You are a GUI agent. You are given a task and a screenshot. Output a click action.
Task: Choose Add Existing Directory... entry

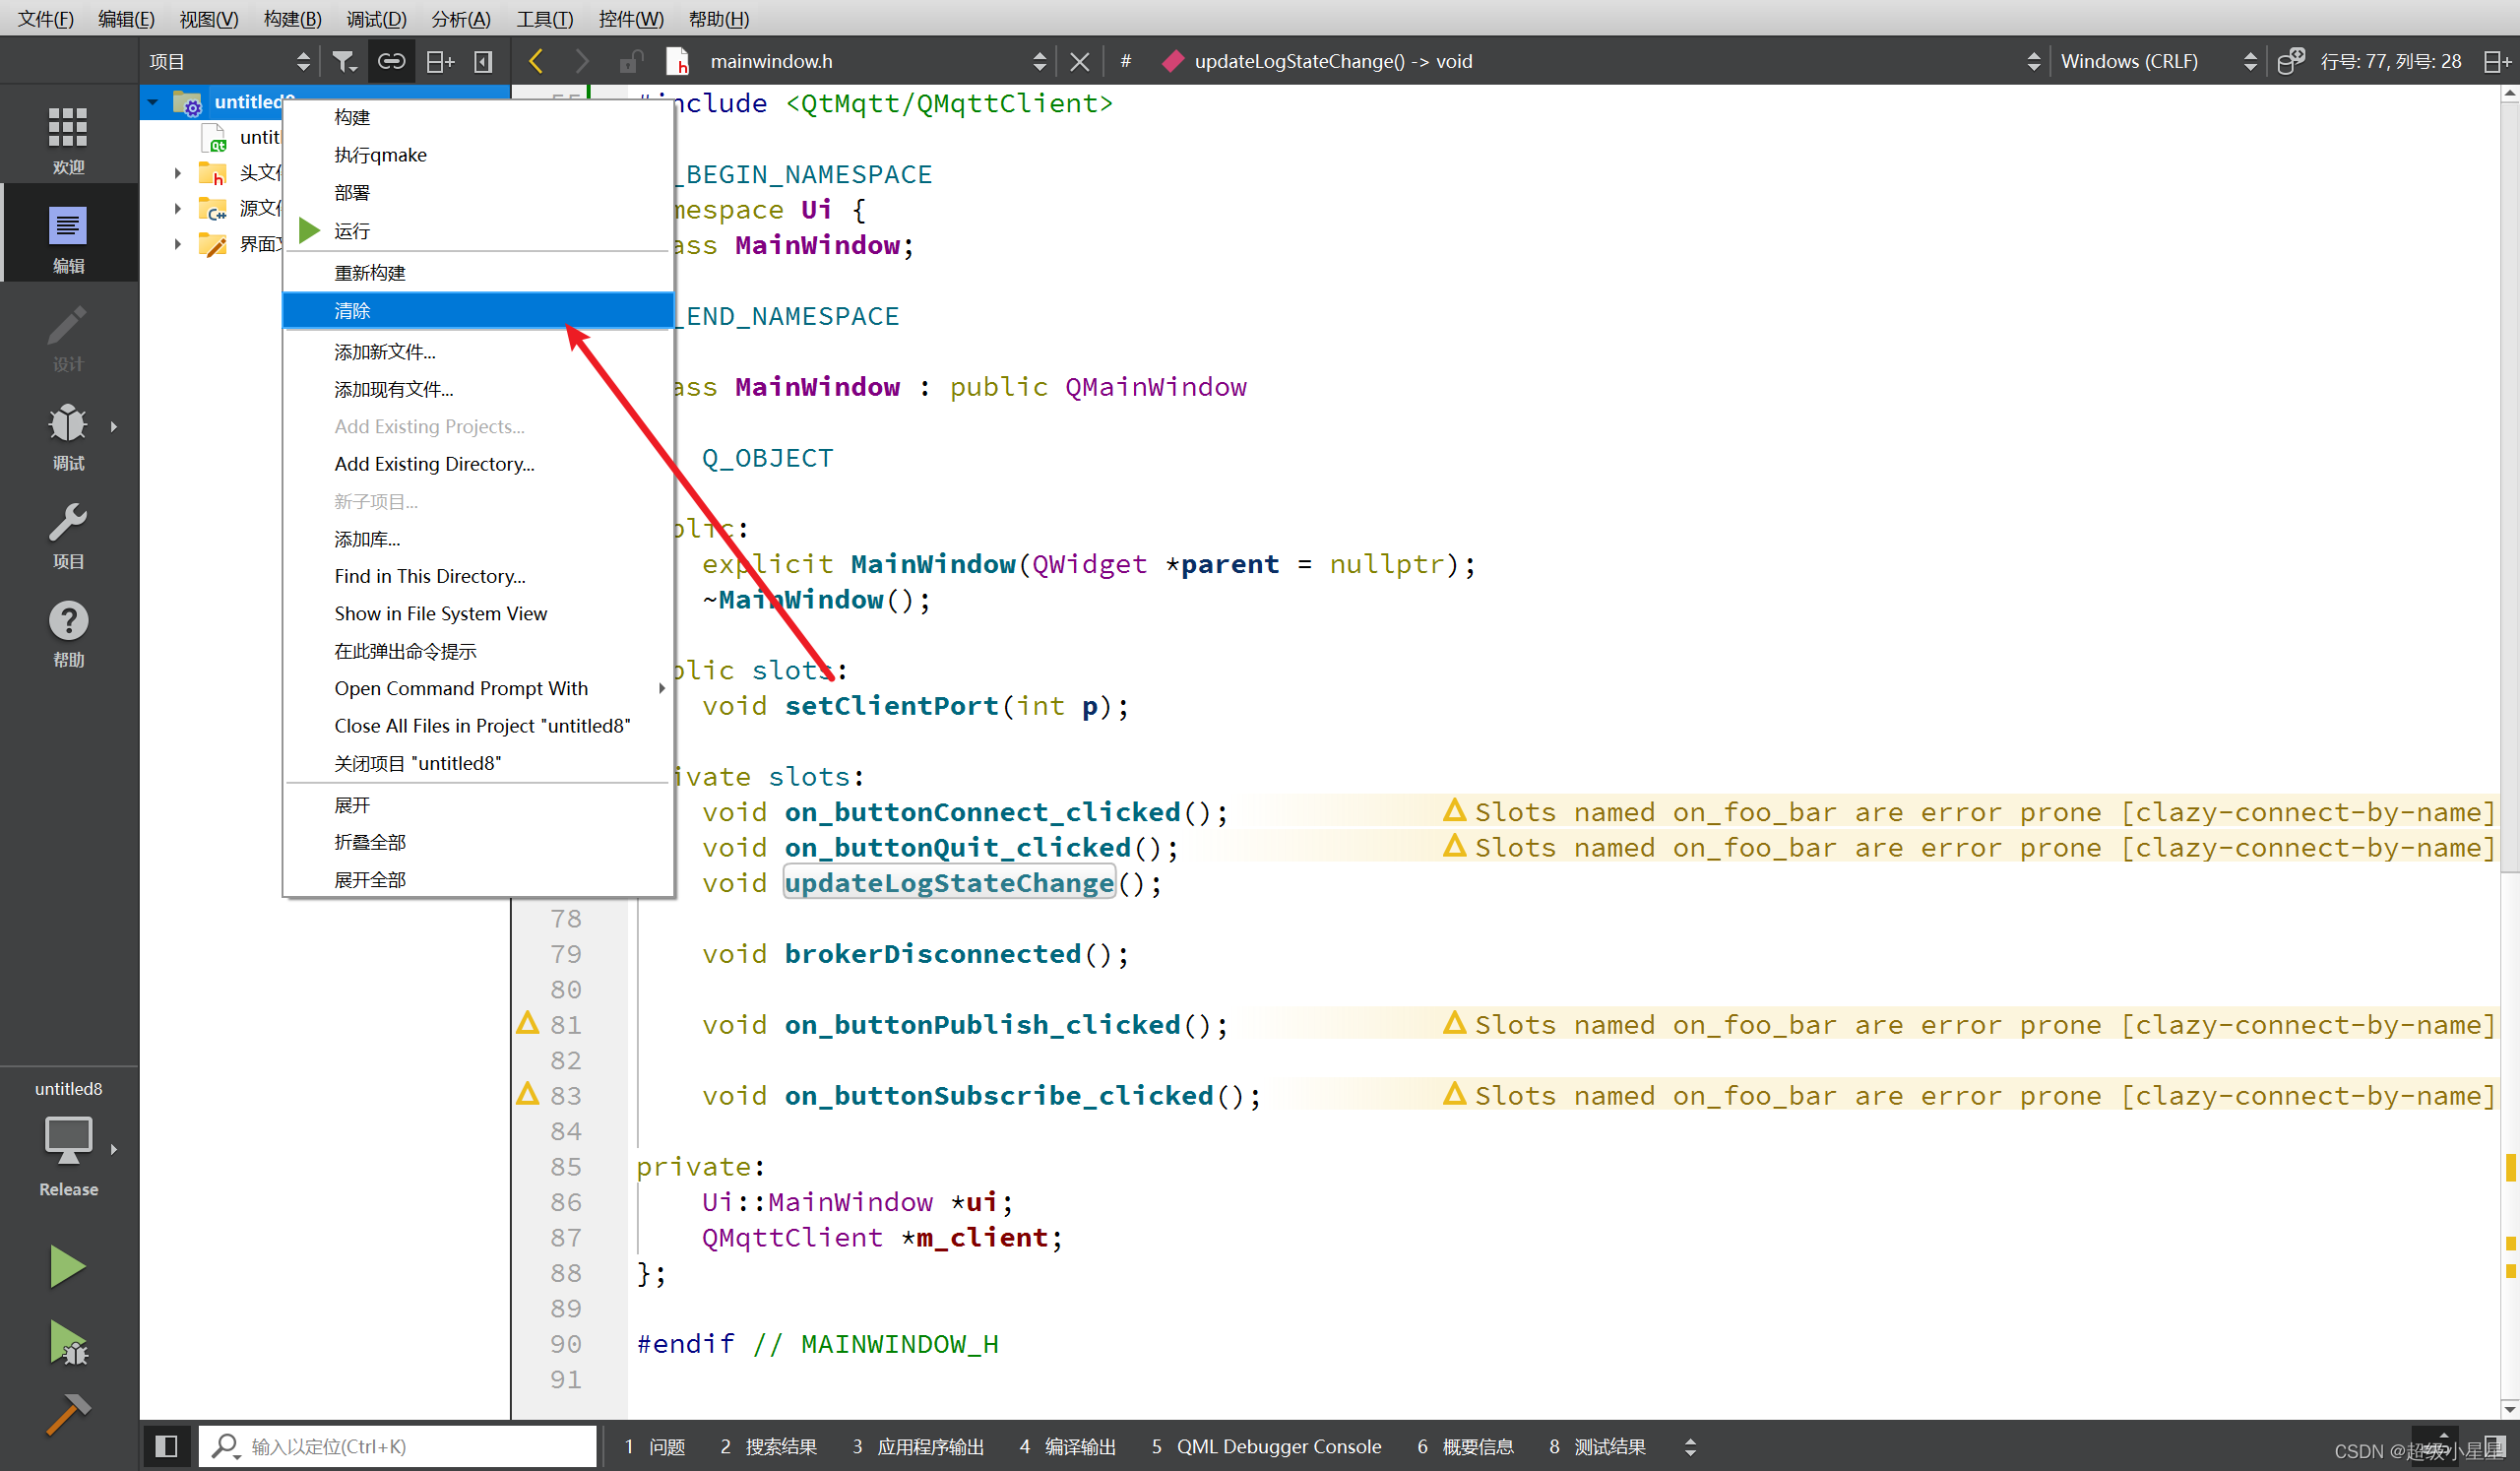point(478,464)
